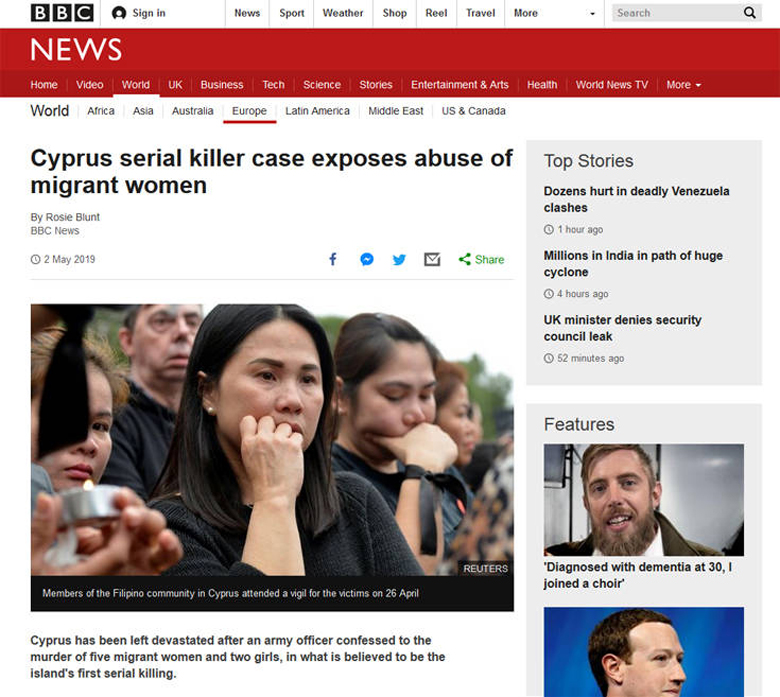Select the Business news section
Viewport: 780px width, 697px height.
coord(221,85)
